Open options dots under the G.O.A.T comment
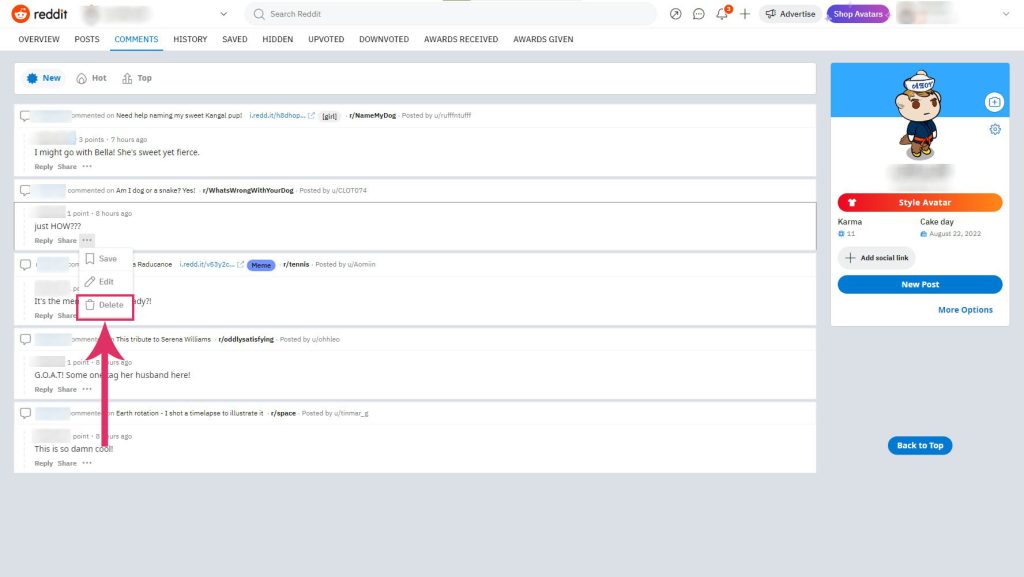This screenshot has height=577, width=1024. point(87,389)
